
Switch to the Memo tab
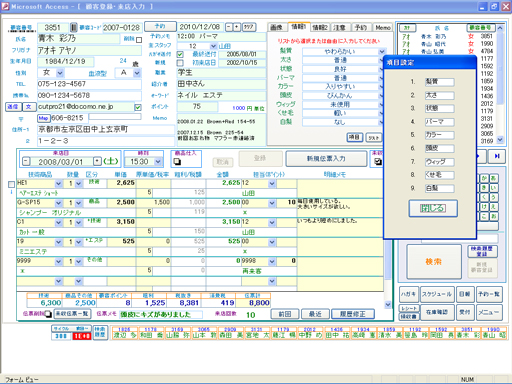point(383,27)
